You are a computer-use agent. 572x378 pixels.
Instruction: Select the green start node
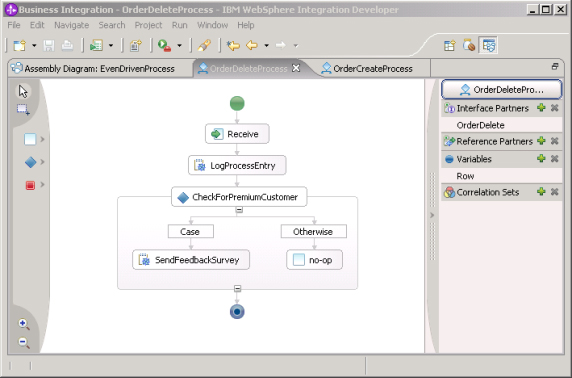pyautogui.click(x=237, y=104)
